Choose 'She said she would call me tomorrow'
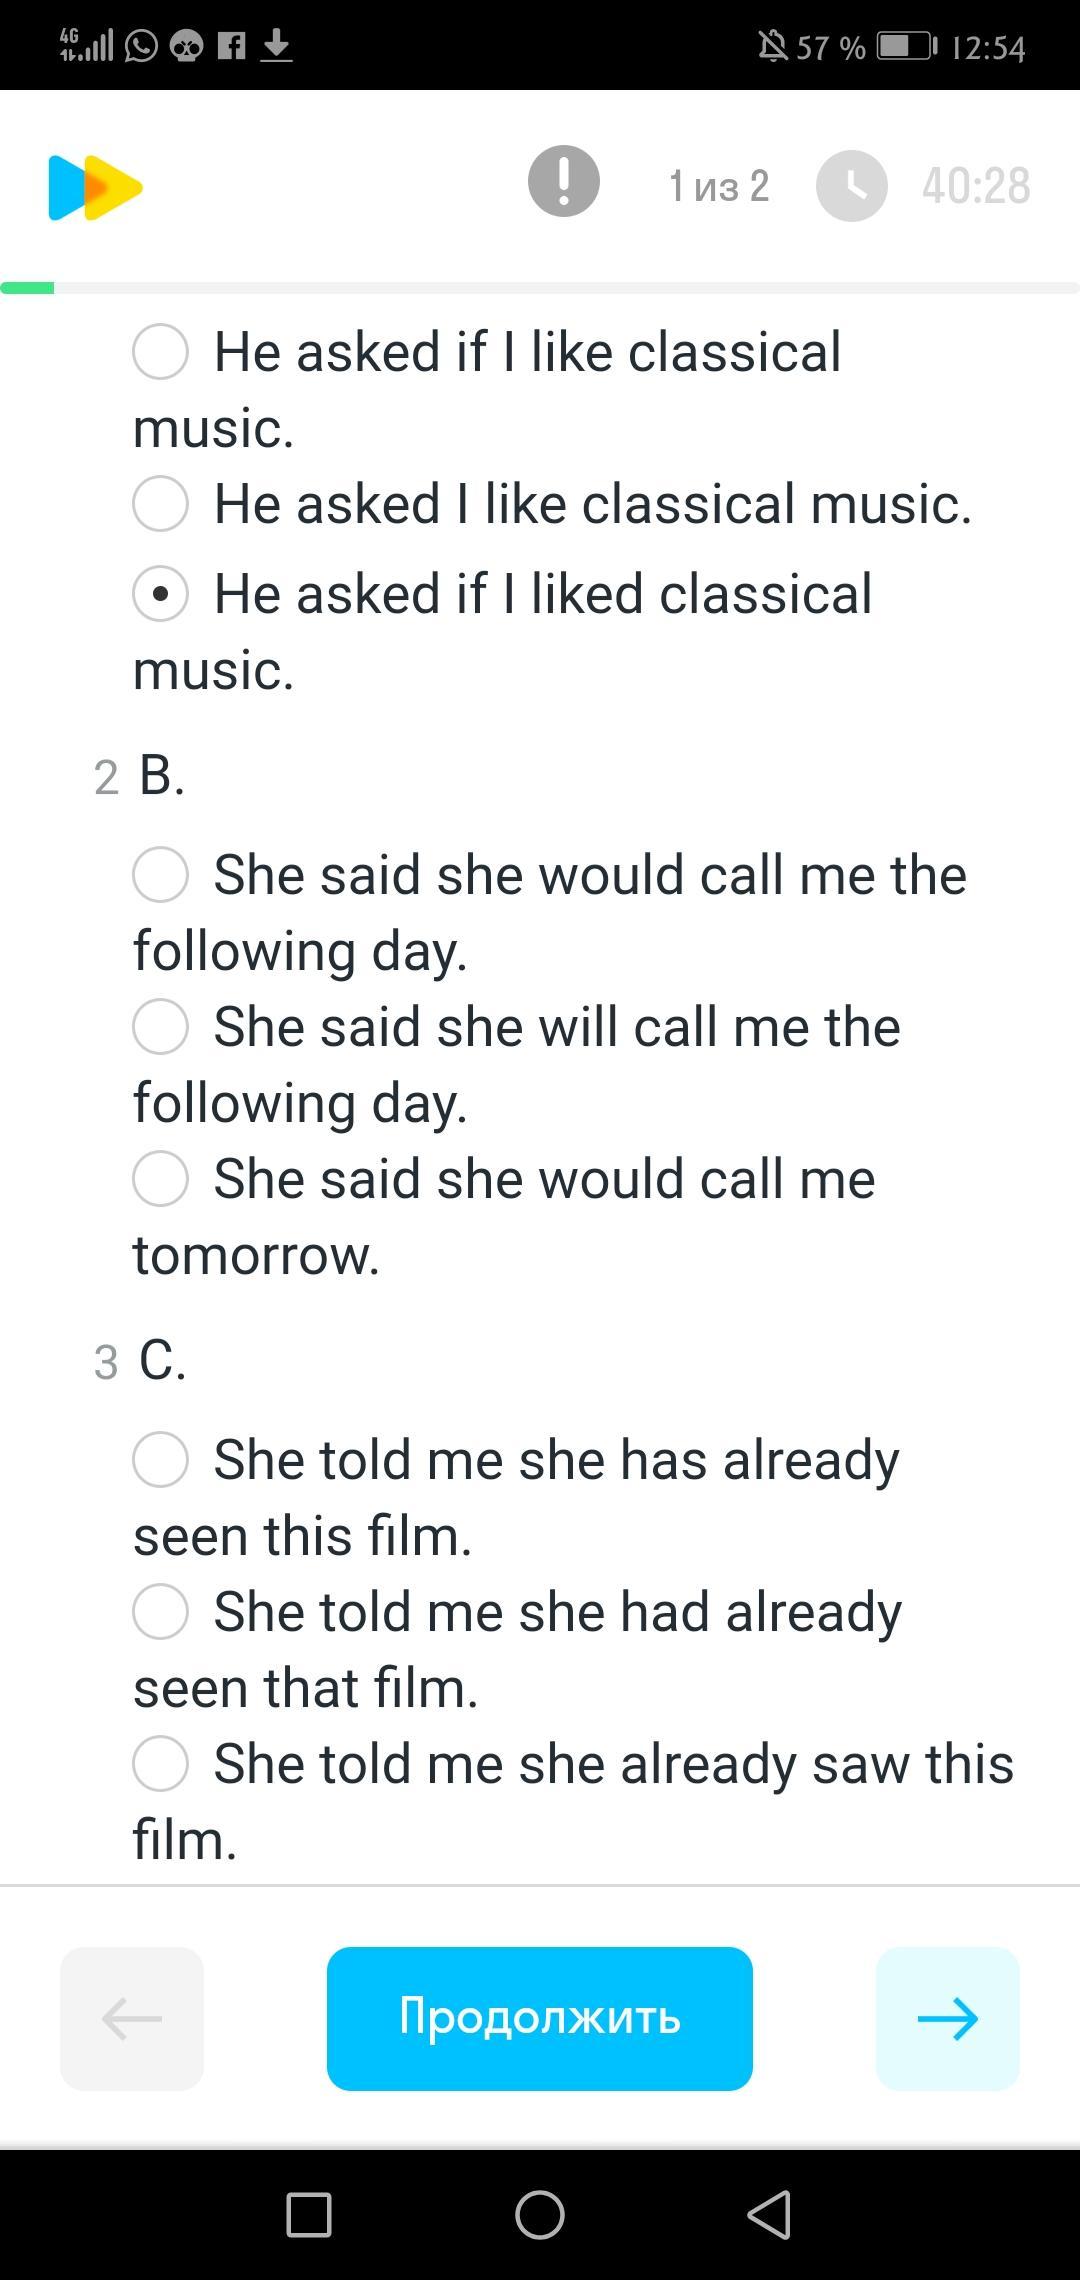The height and width of the screenshot is (2280, 1080). (x=161, y=1179)
